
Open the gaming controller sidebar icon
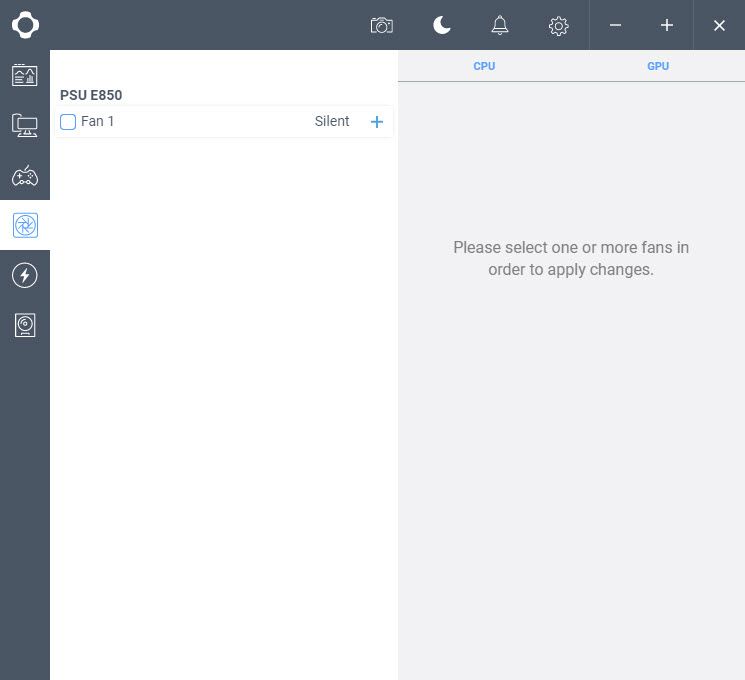point(25,176)
